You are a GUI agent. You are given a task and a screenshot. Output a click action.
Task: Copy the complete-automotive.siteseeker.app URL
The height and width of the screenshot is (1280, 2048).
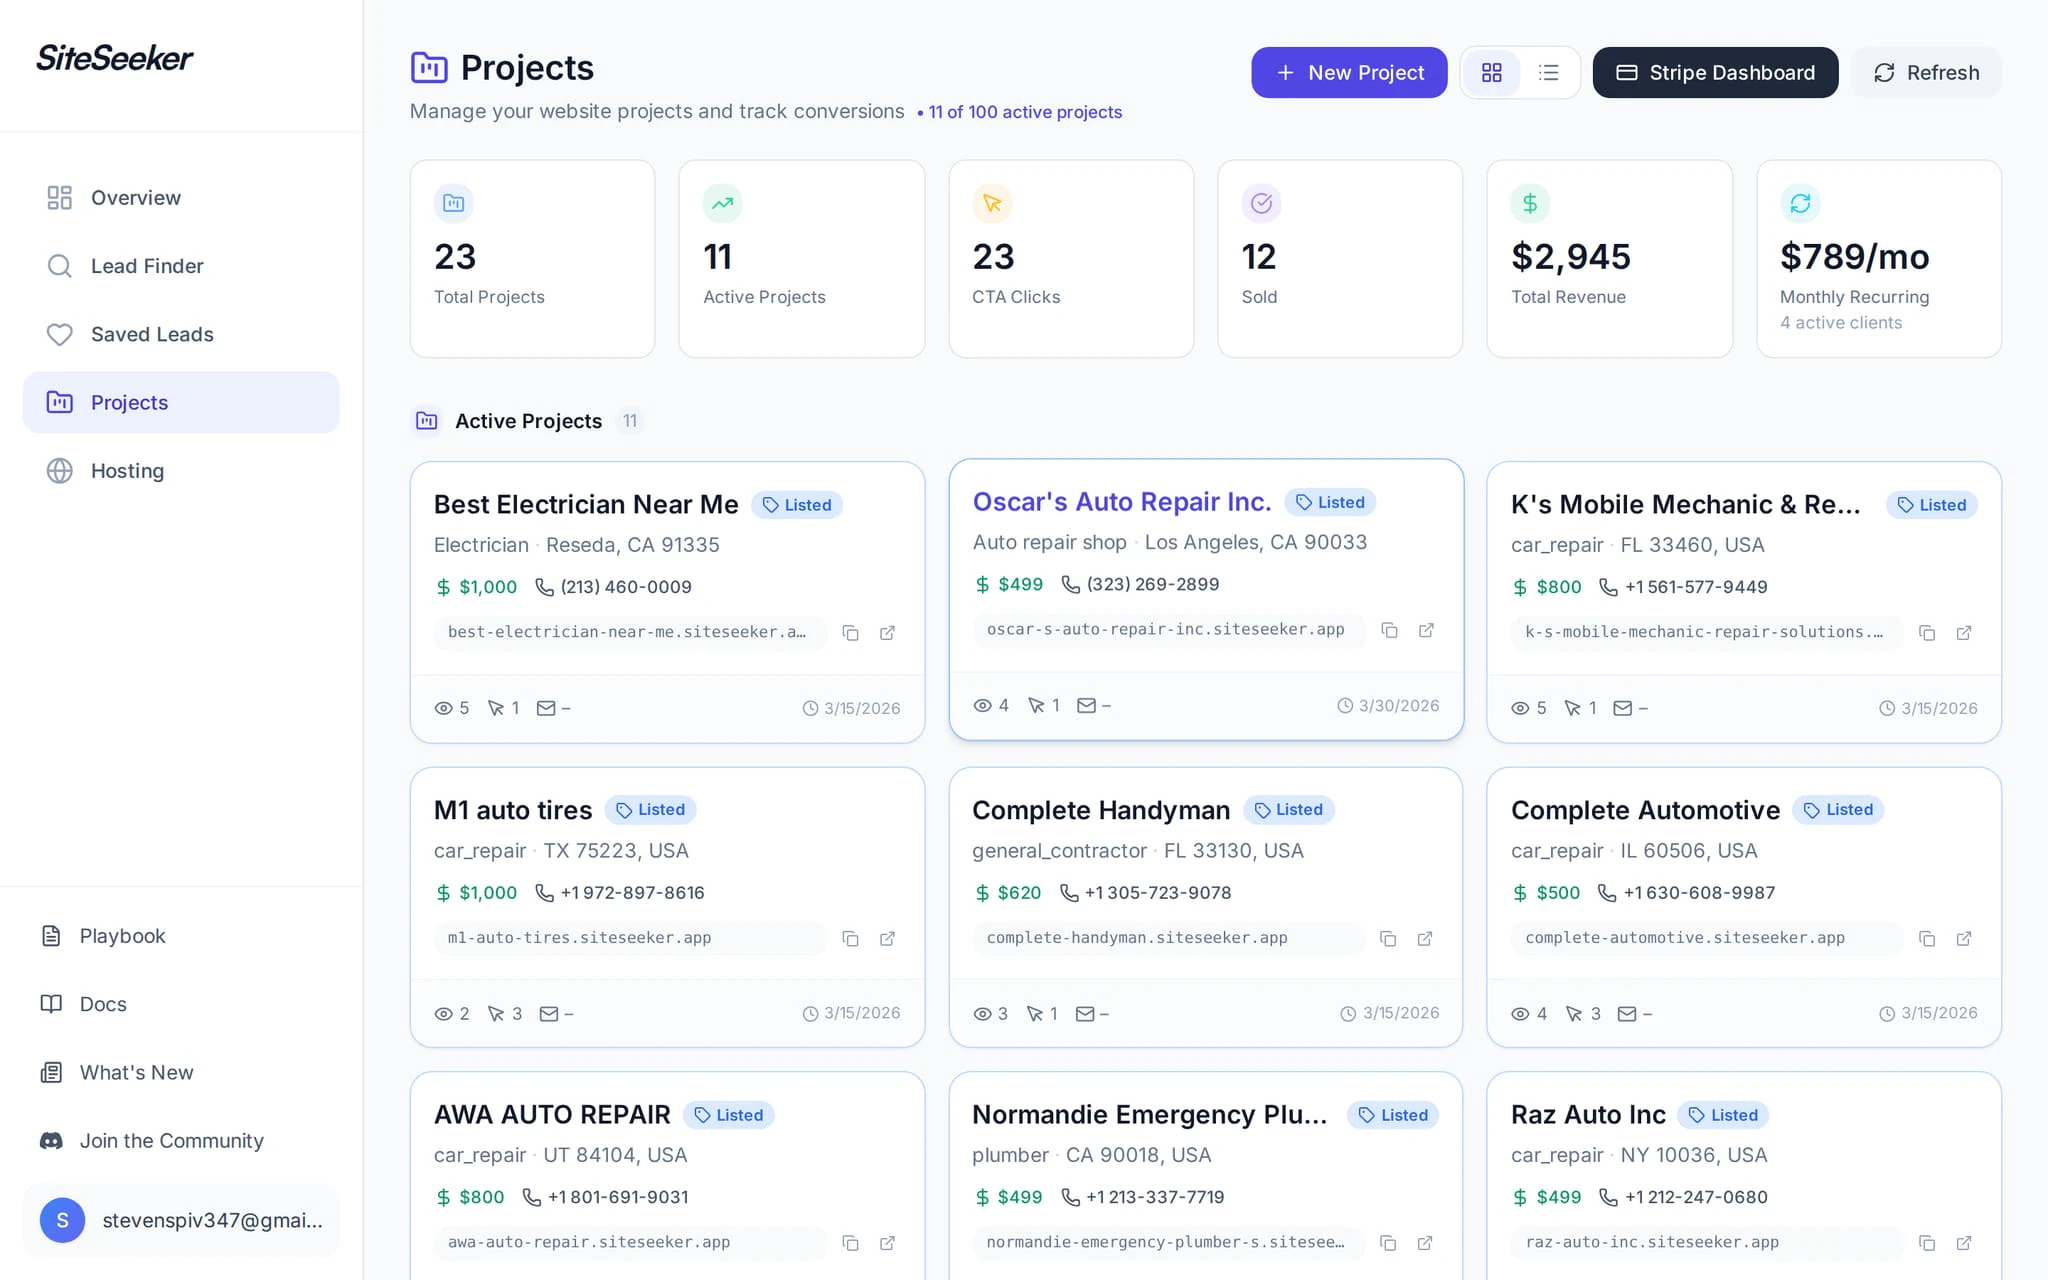[x=1927, y=938]
